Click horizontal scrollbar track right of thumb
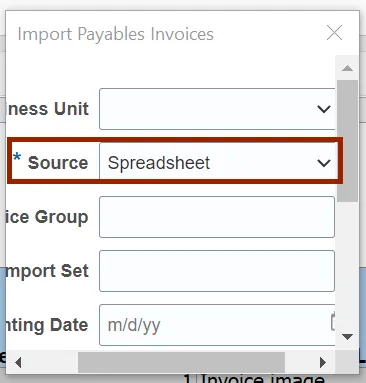 coord(299,362)
